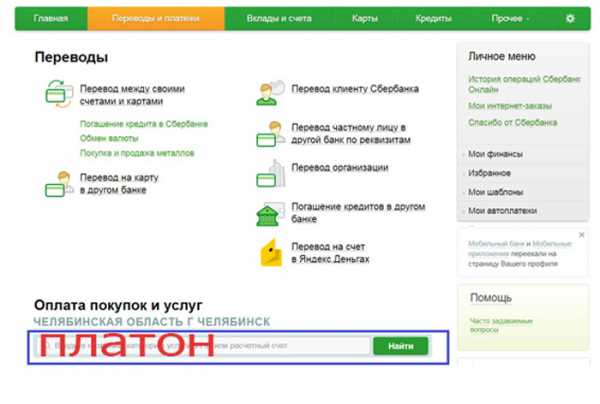
Task: Open Спасибо от Сбербанка link
Action: (x=512, y=122)
